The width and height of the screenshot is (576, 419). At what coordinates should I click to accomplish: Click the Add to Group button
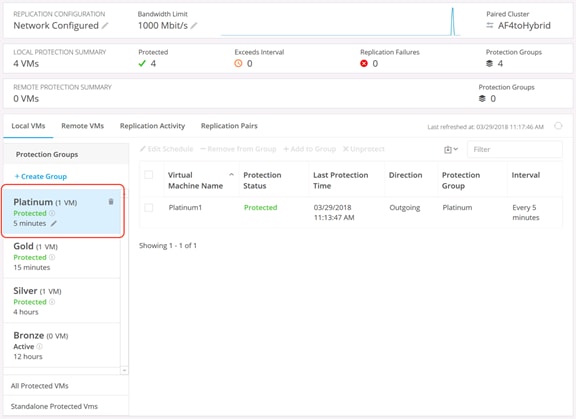pyautogui.click(x=310, y=149)
